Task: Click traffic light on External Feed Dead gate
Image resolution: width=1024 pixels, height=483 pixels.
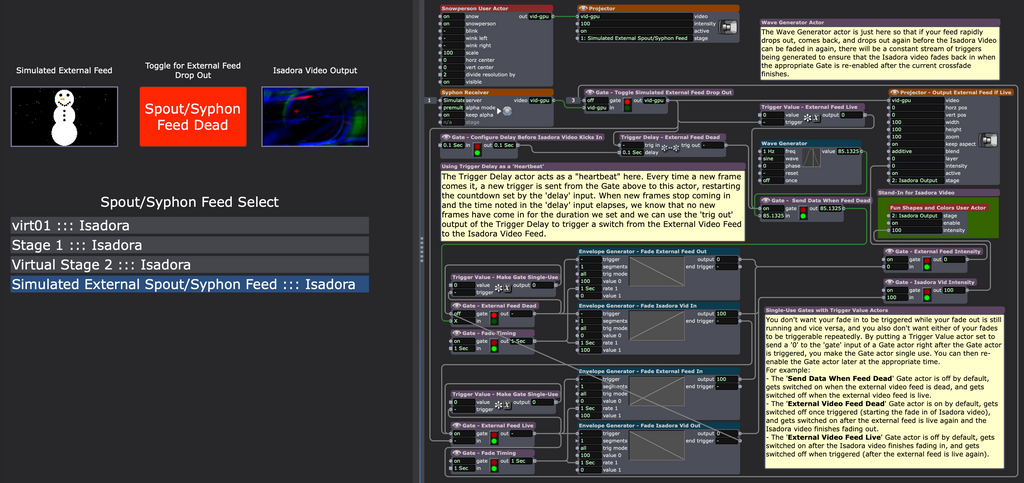Action: tap(494, 318)
